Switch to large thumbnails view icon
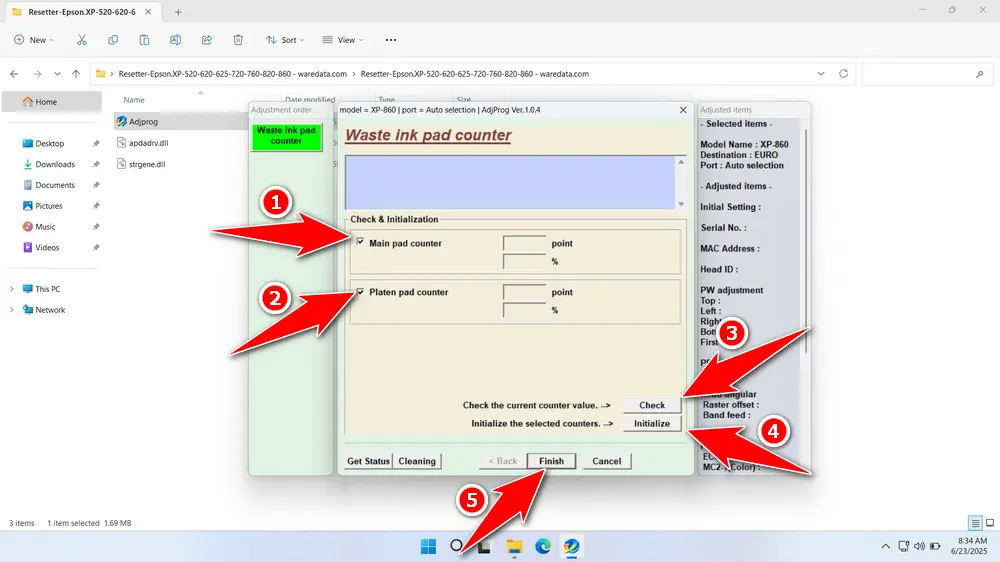This screenshot has height=562, width=1000. click(x=990, y=523)
